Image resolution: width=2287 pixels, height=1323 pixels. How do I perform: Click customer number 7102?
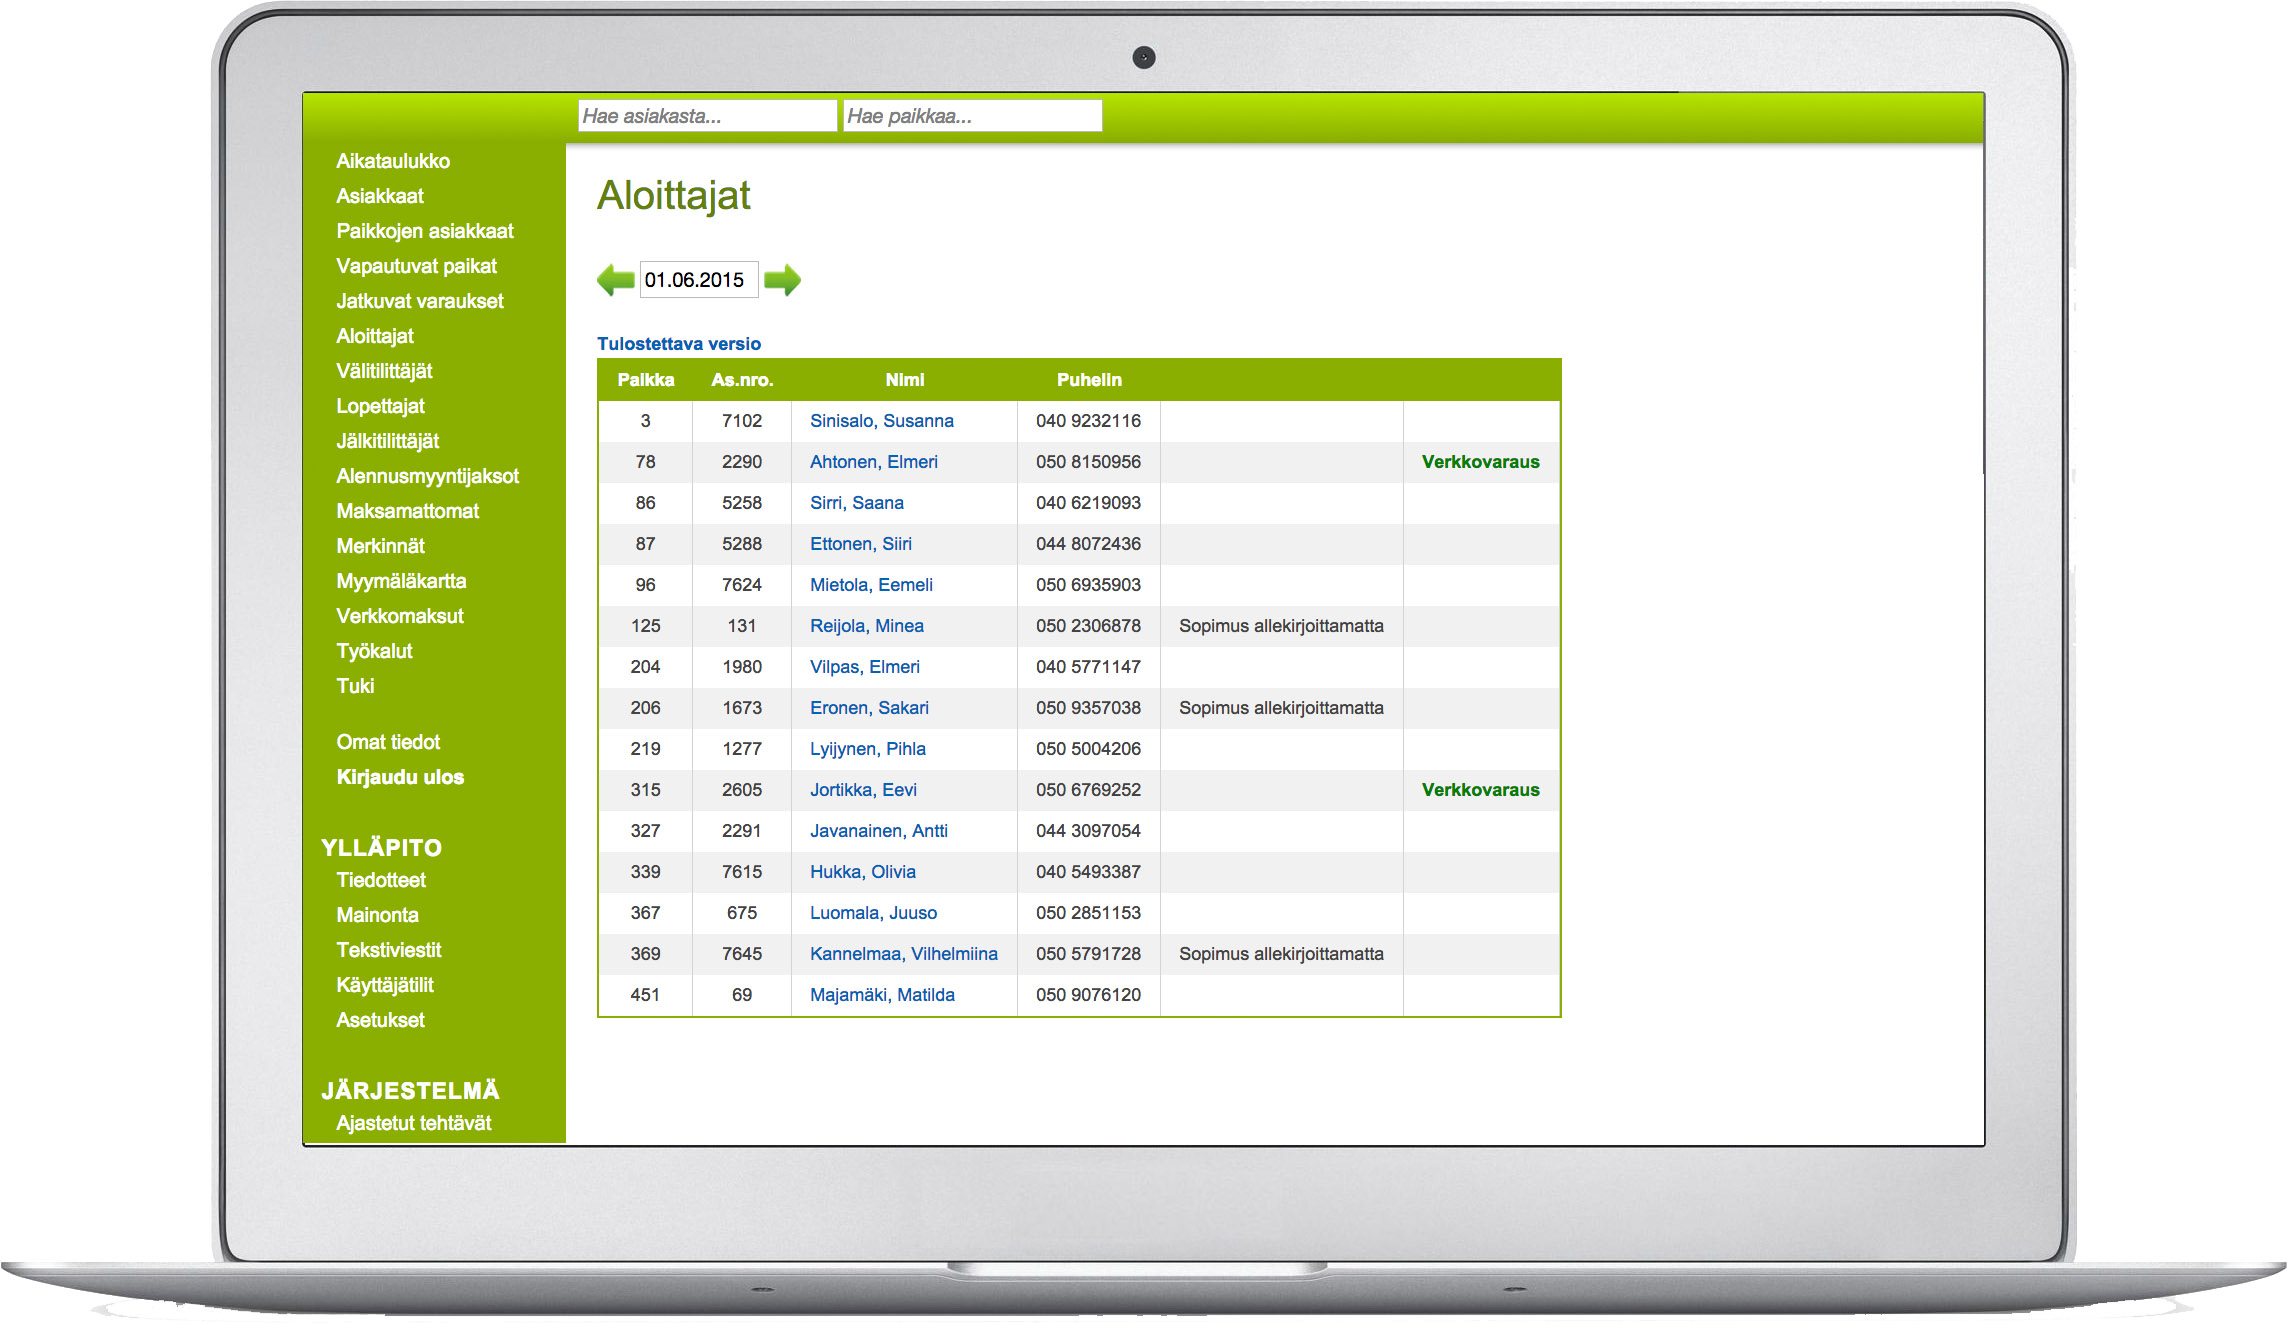742,421
